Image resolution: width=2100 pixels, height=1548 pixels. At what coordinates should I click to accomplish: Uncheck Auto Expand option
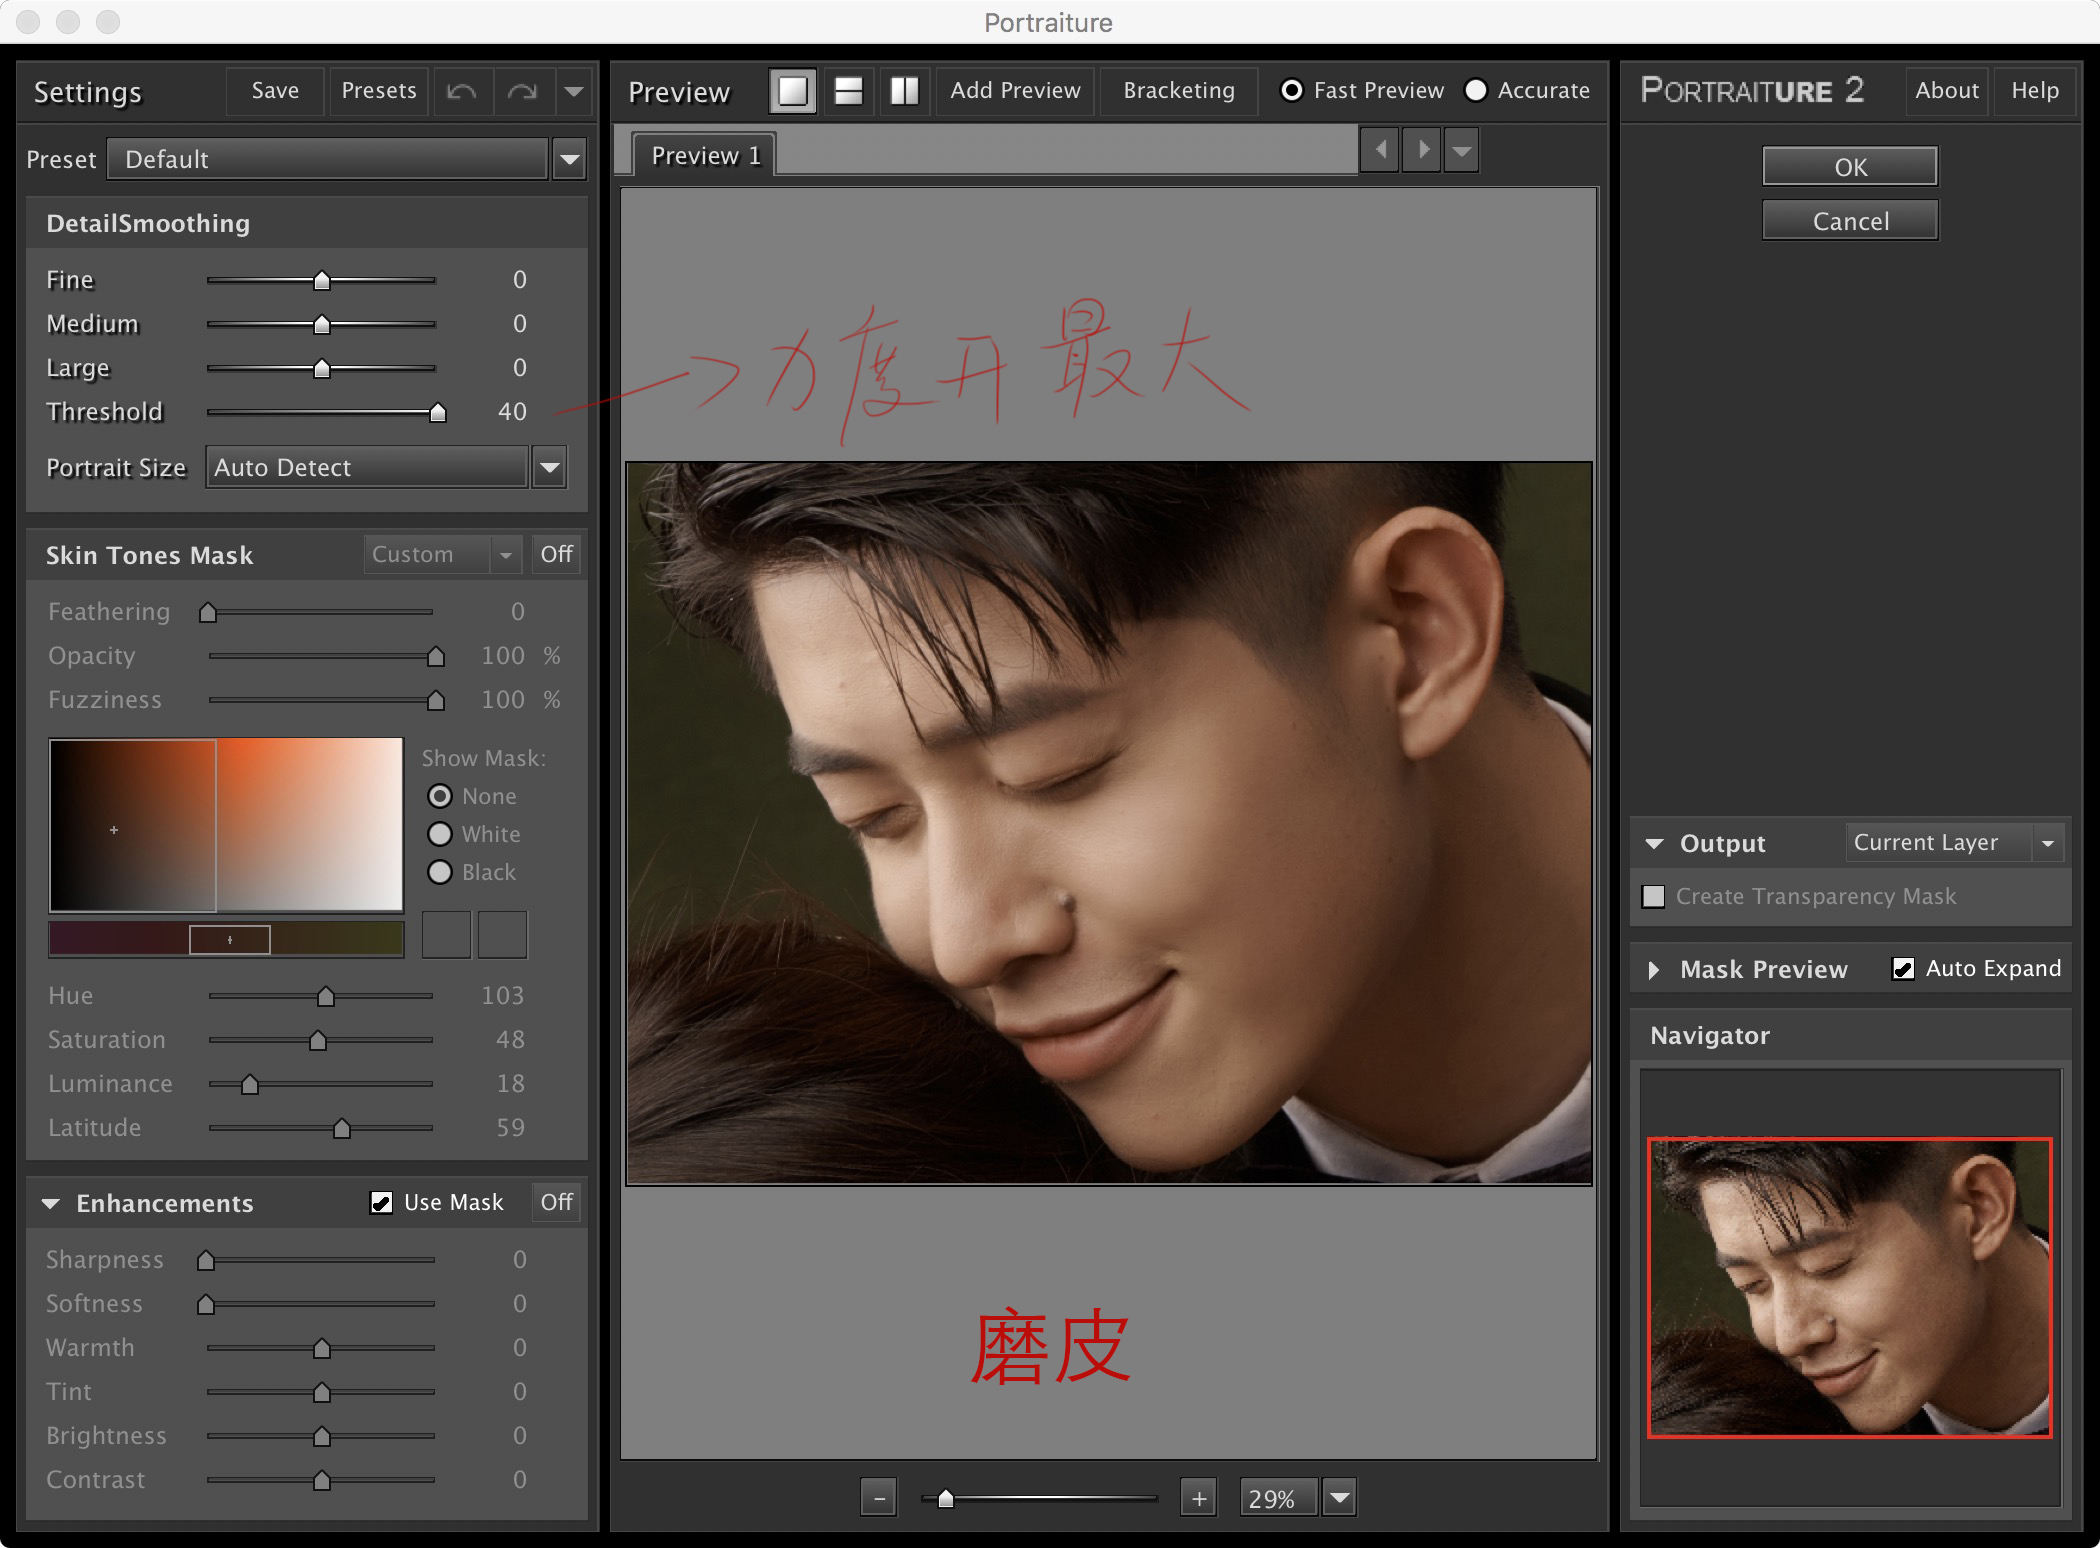coord(1903,968)
